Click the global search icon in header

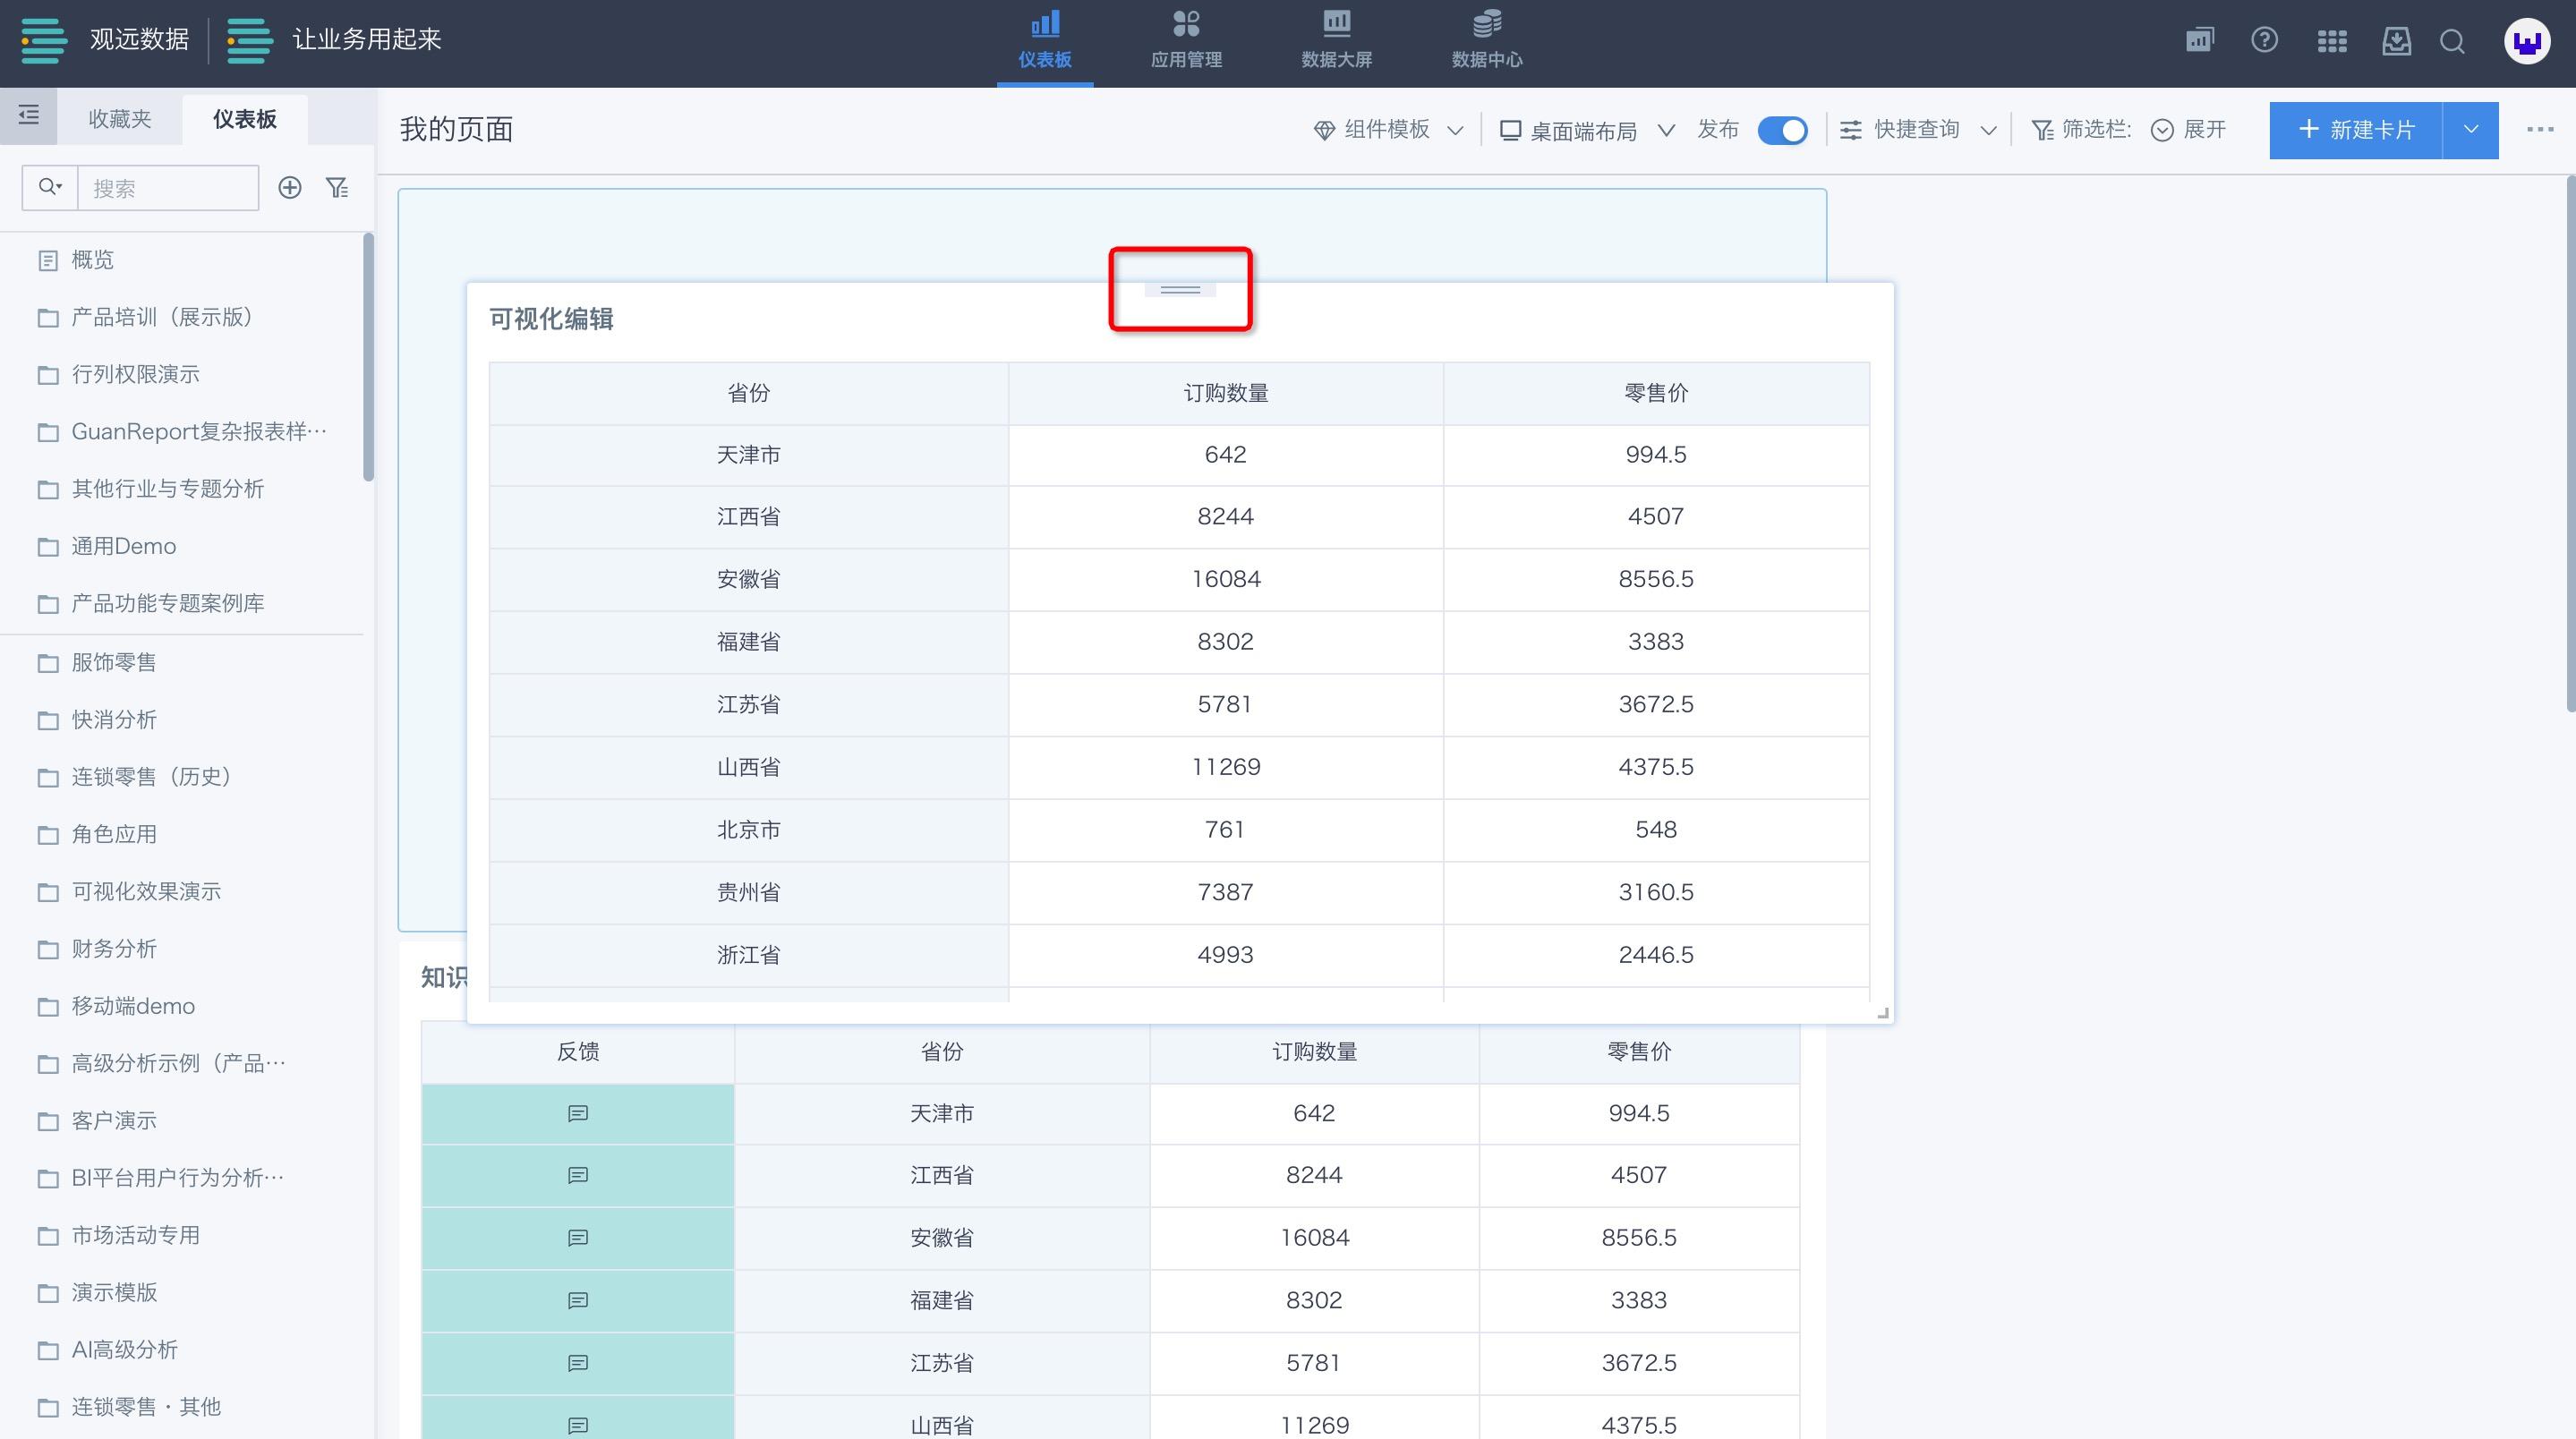coord(2452,41)
